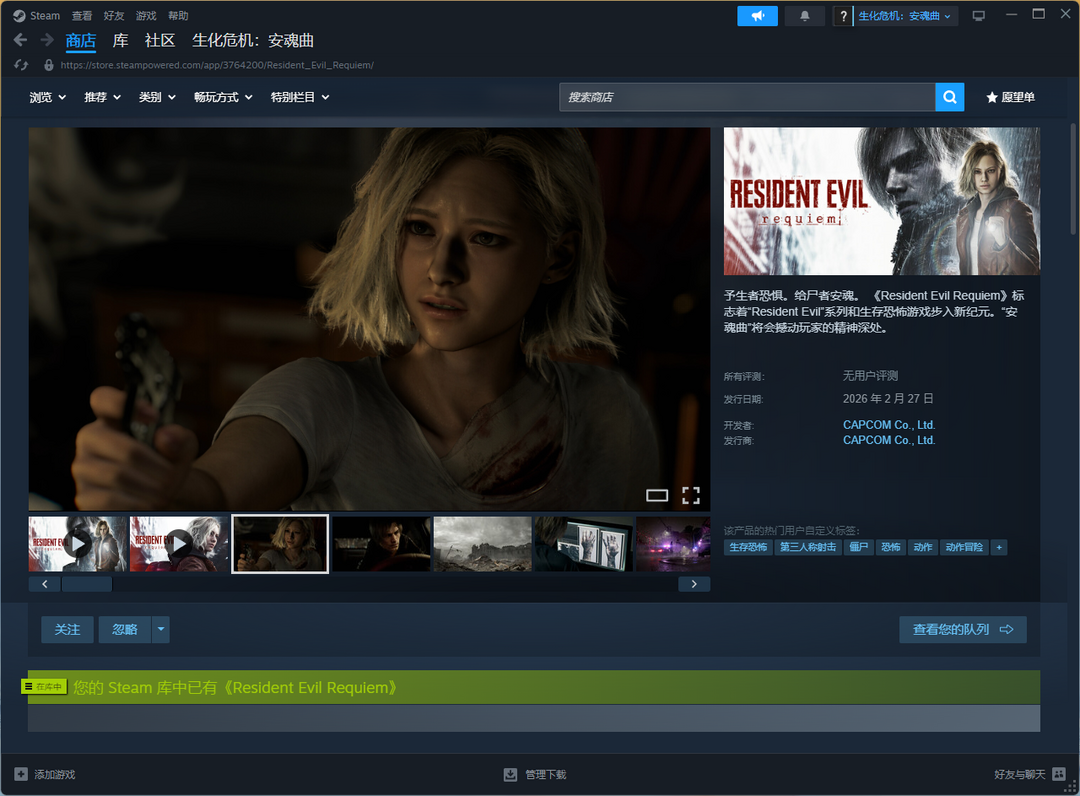1080x796 pixels.
Task: Click the question mark help icon
Action: pos(844,16)
